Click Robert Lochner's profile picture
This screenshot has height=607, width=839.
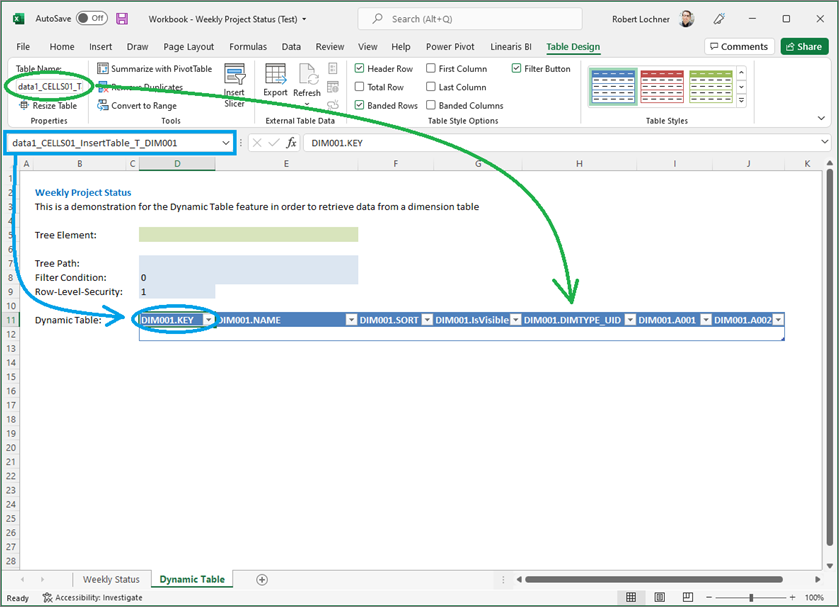point(687,19)
